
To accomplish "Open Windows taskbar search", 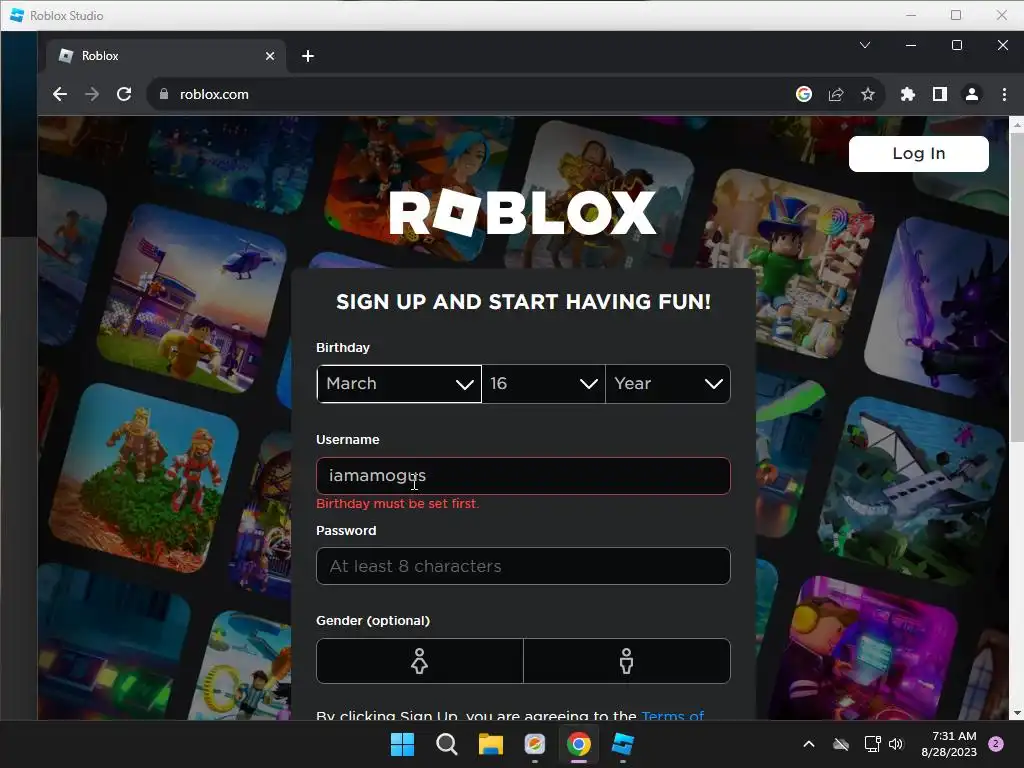I will pyautogui.click(x=447, y=744).
